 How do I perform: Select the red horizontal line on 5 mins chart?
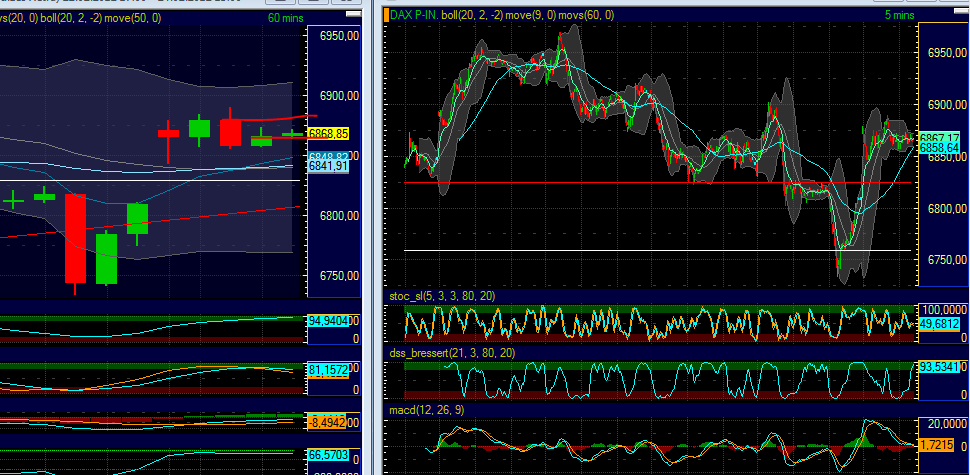coord(659,182)
